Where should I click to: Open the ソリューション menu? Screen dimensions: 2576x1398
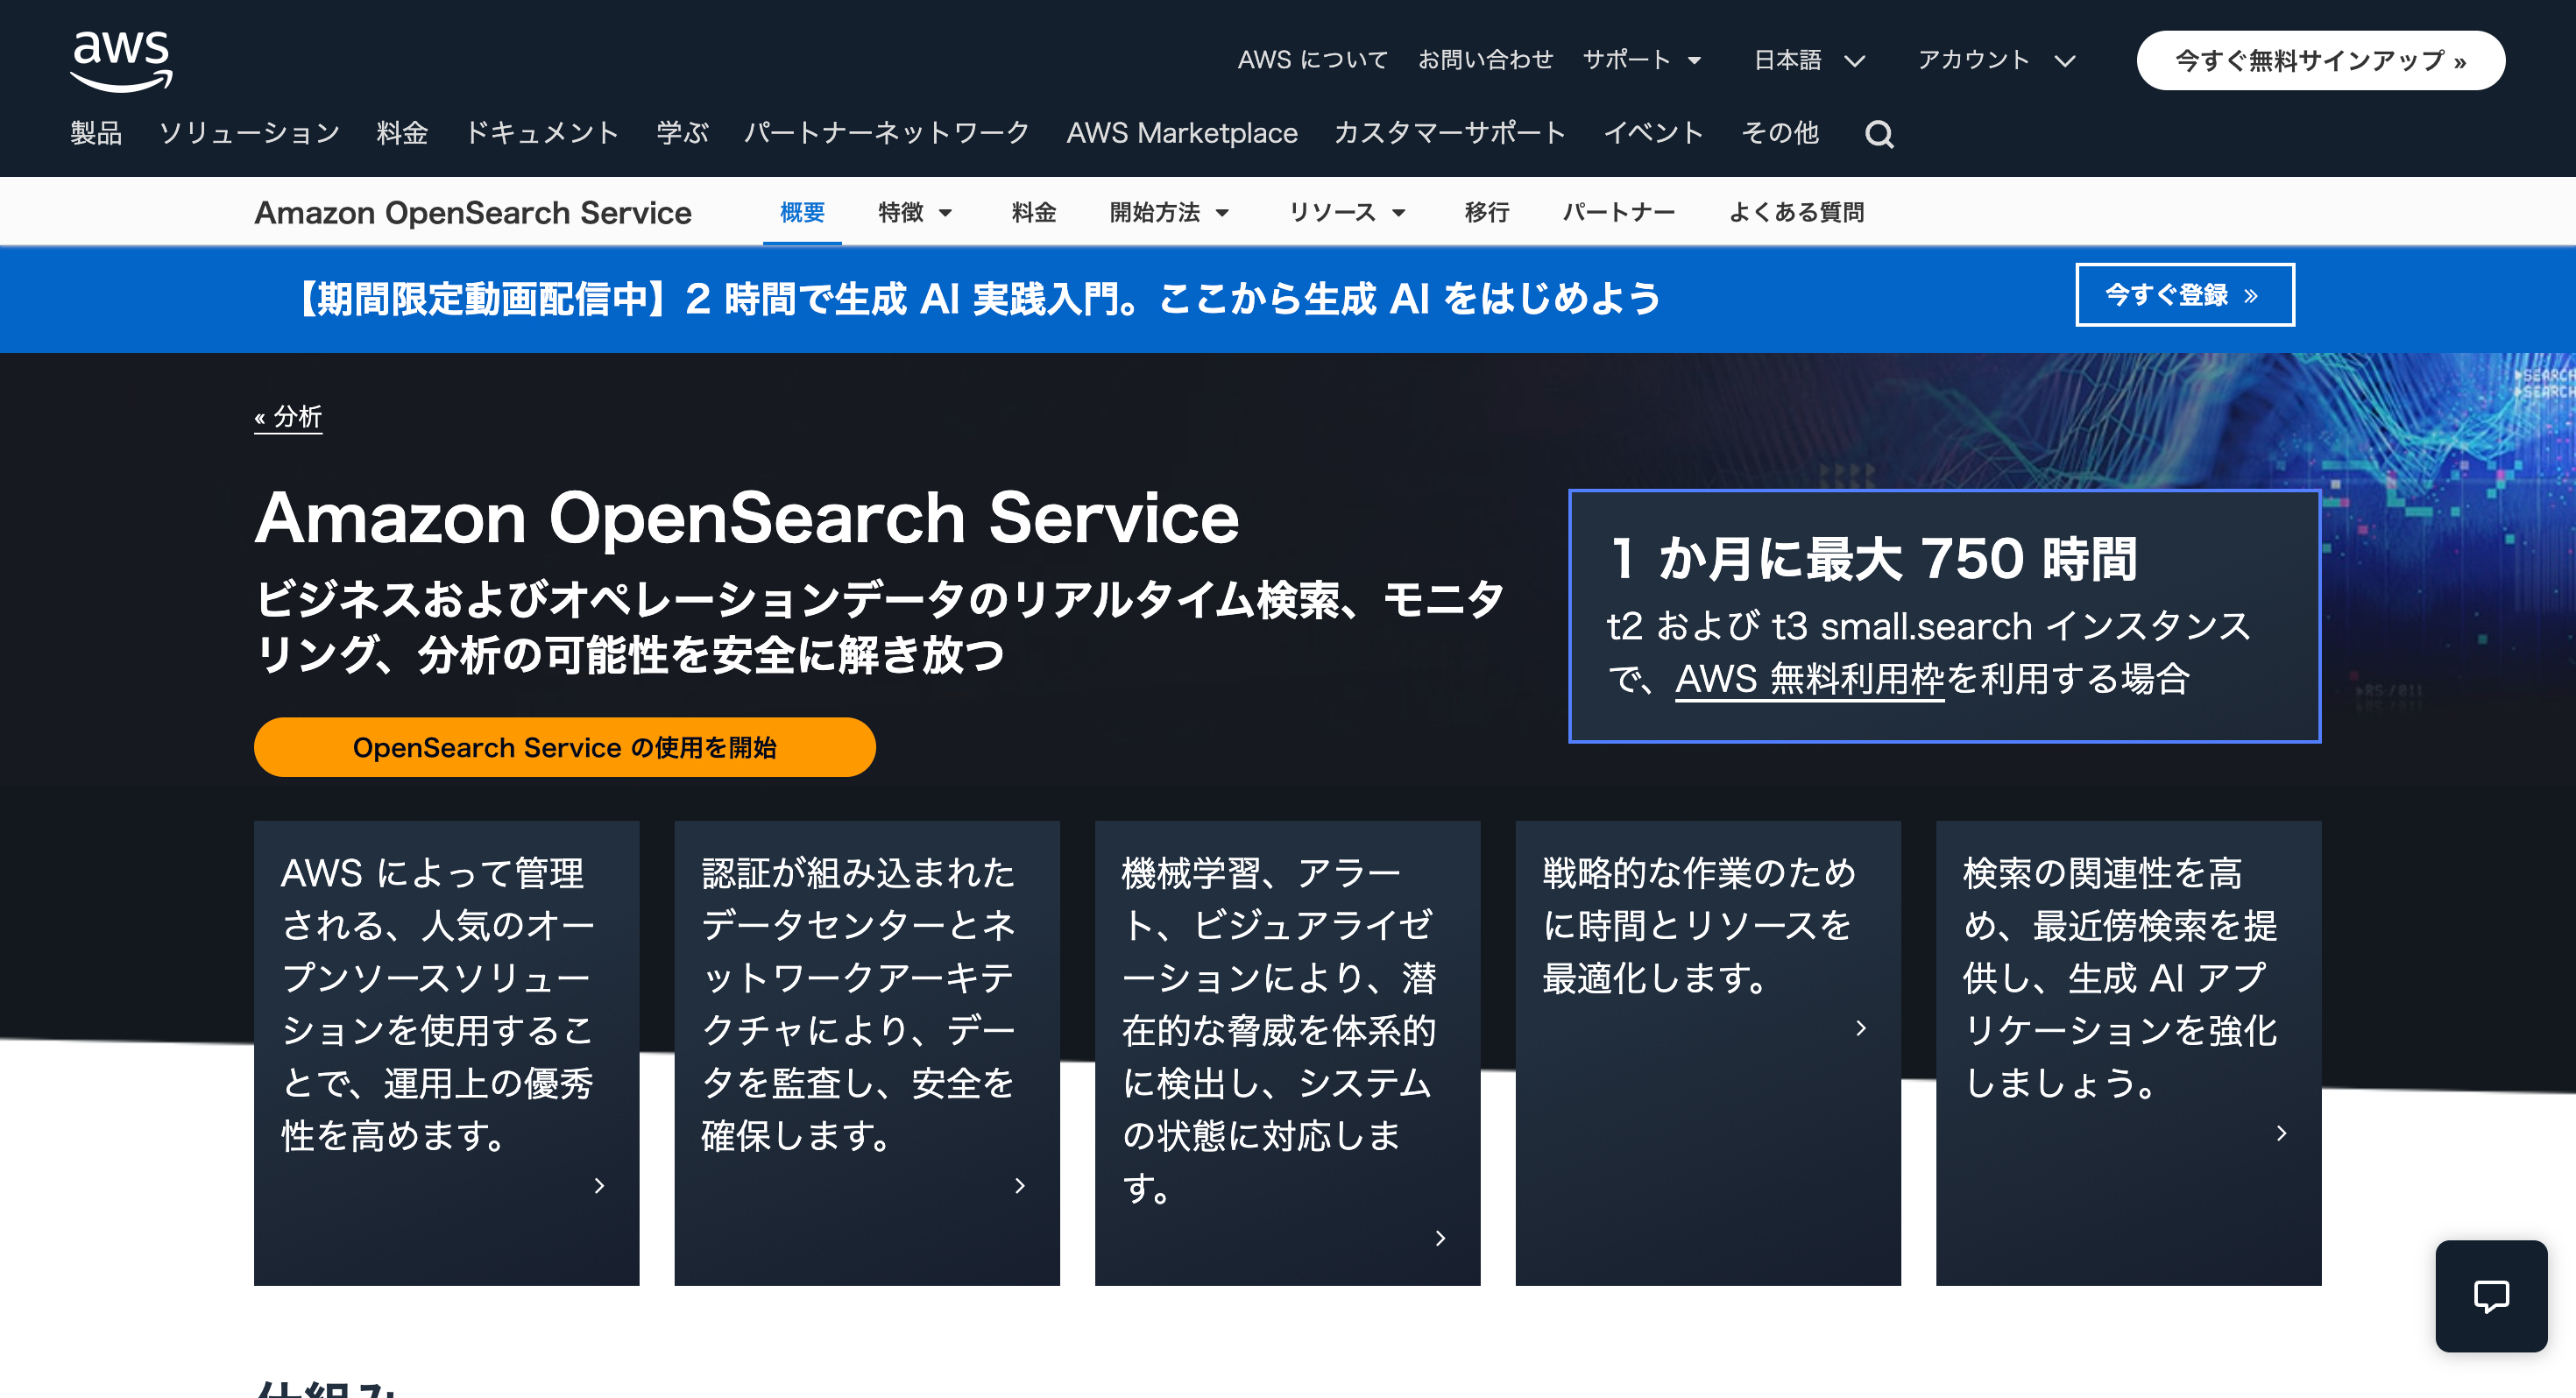[249, 133]
